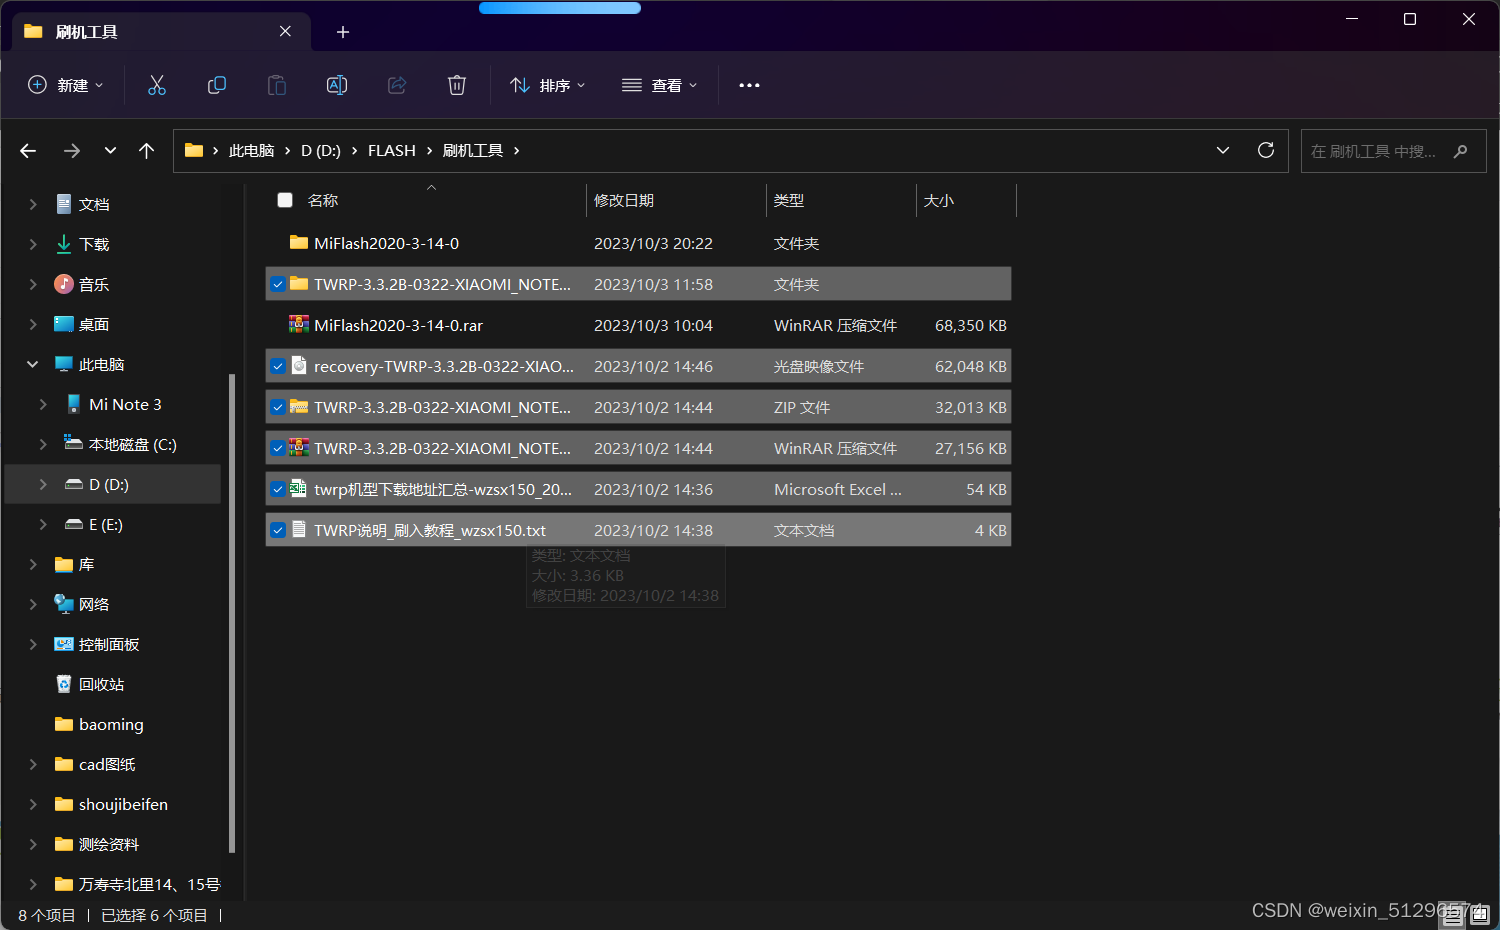Expand the 网络 tree node

click(x=33, y=604)
